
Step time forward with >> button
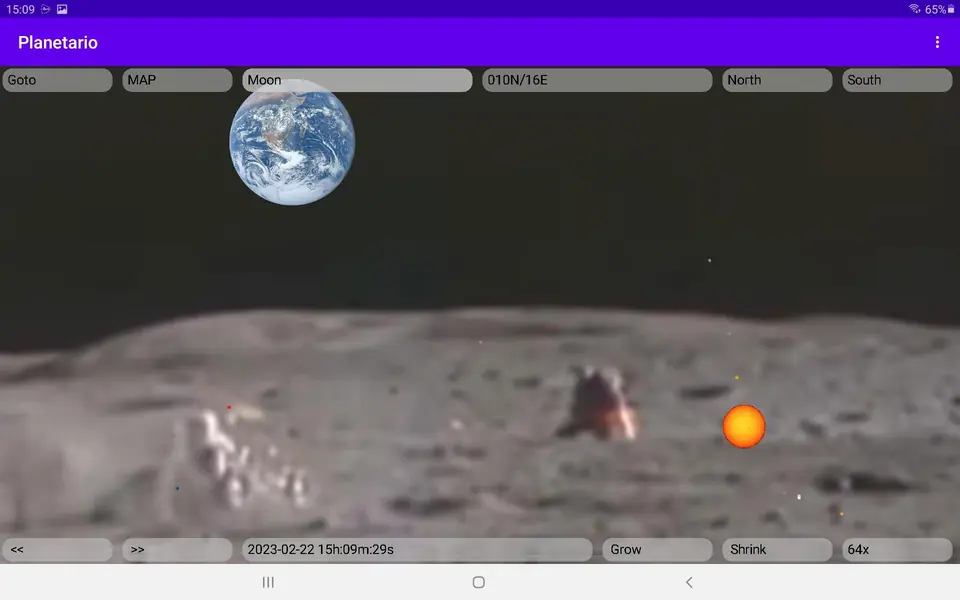coord(178,550)
